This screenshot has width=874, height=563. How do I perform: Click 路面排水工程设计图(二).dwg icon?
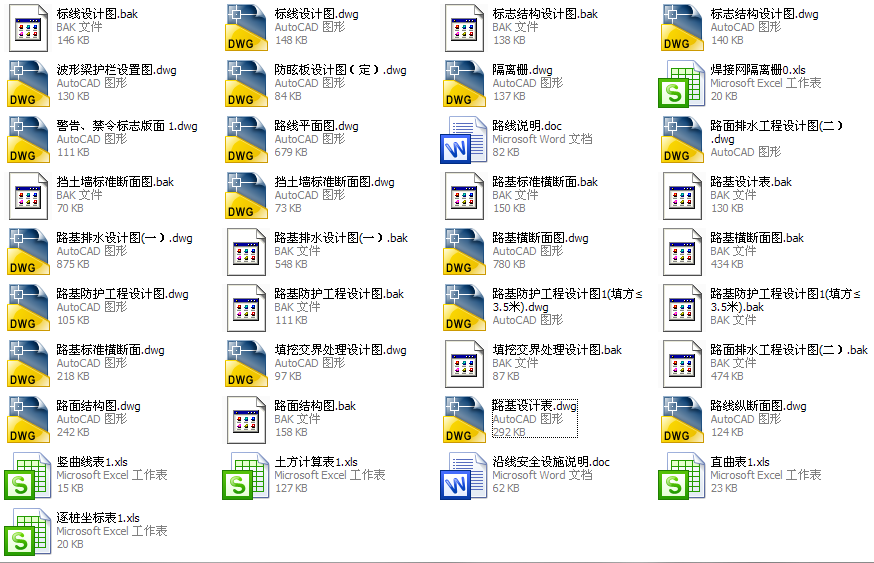pos(682,140)
